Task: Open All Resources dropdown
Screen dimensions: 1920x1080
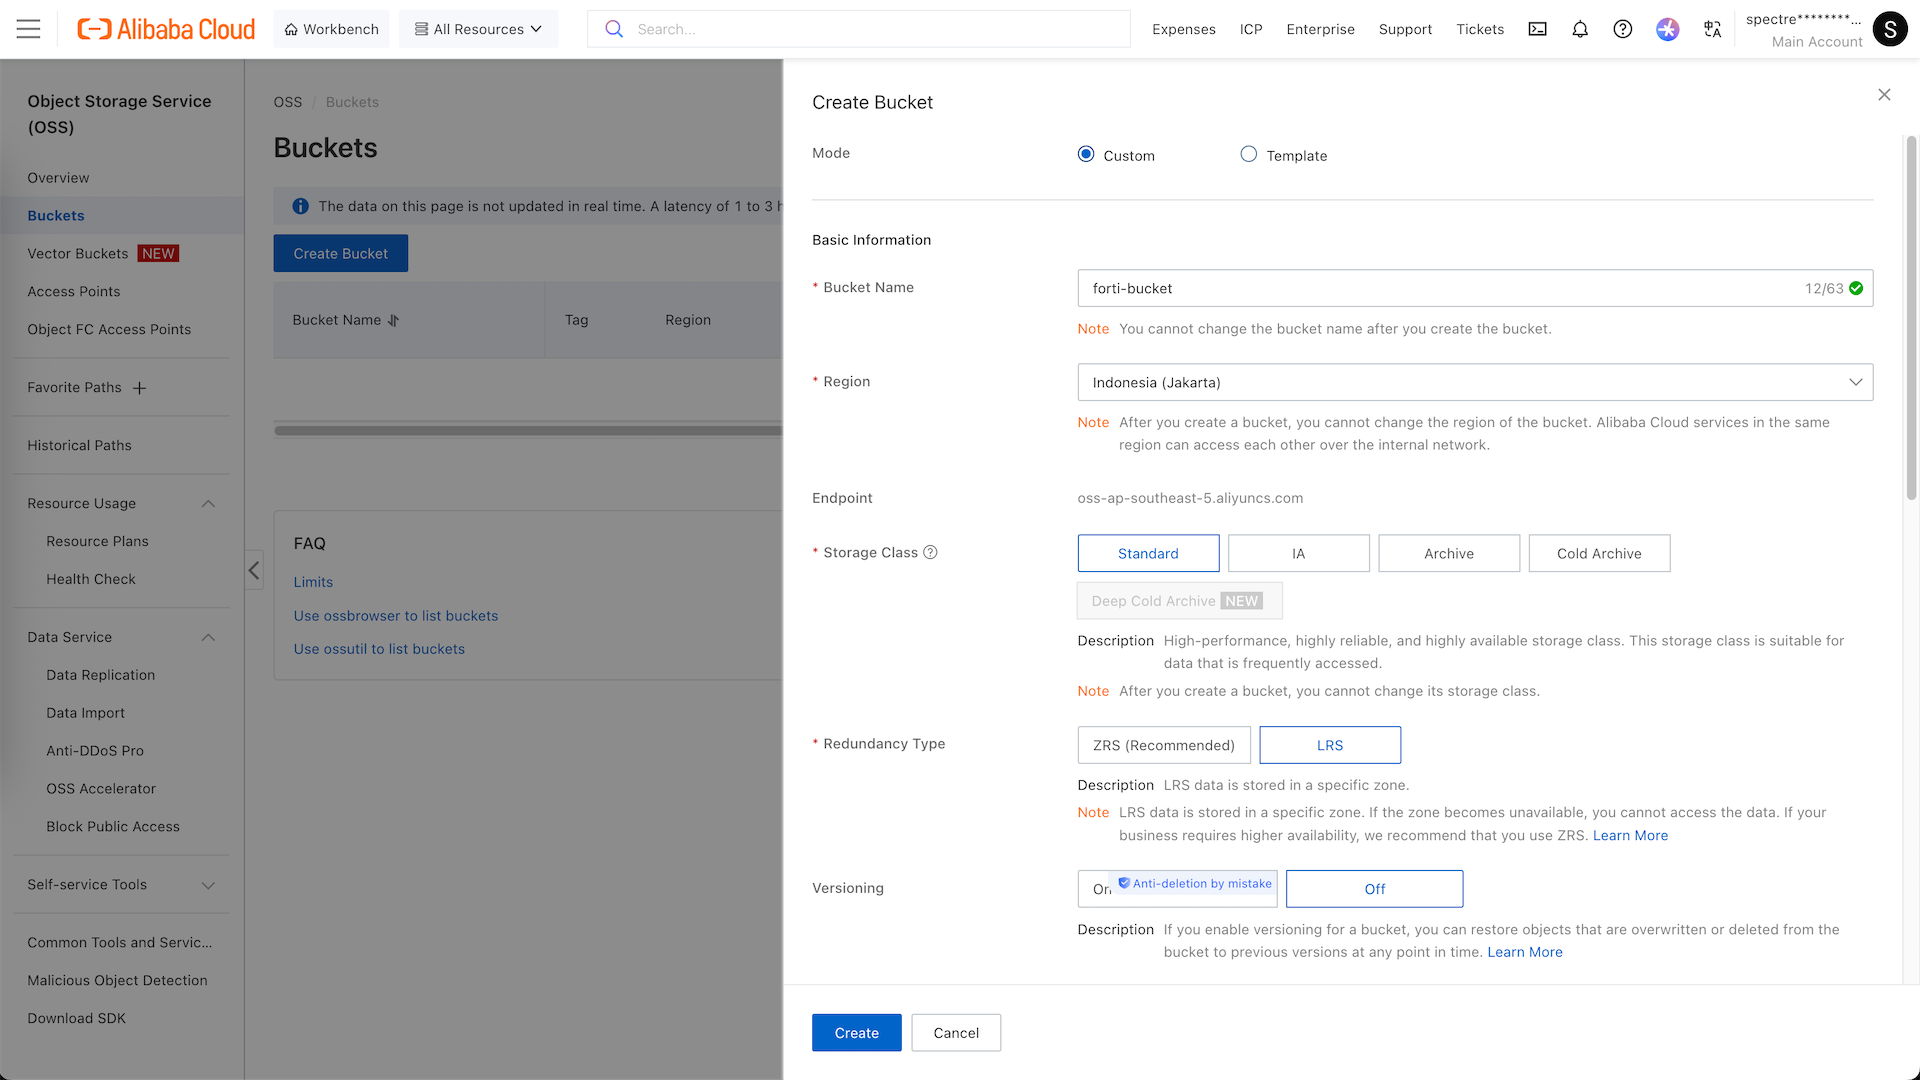Action: click(478, 29)
